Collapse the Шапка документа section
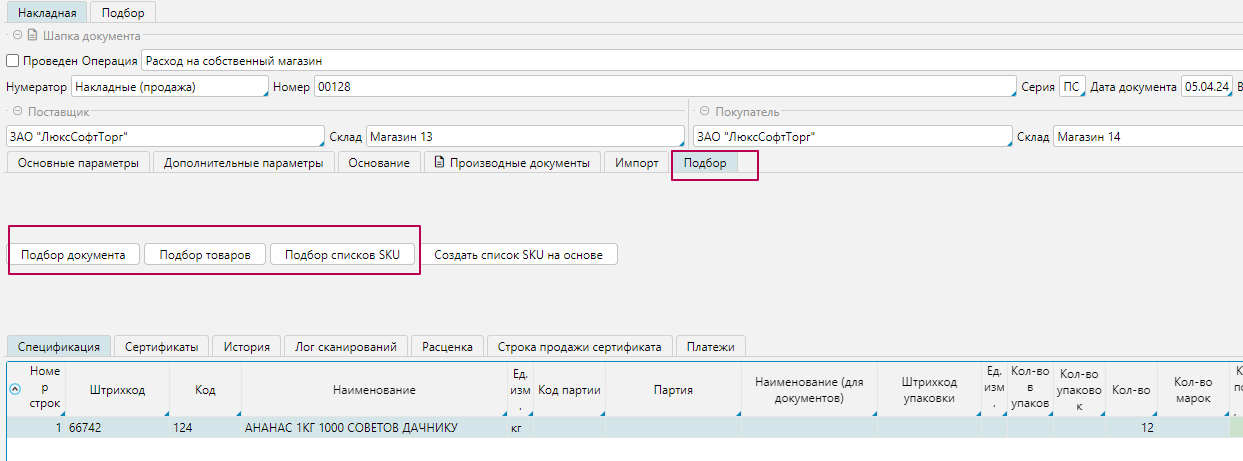 tap(18, 35)
